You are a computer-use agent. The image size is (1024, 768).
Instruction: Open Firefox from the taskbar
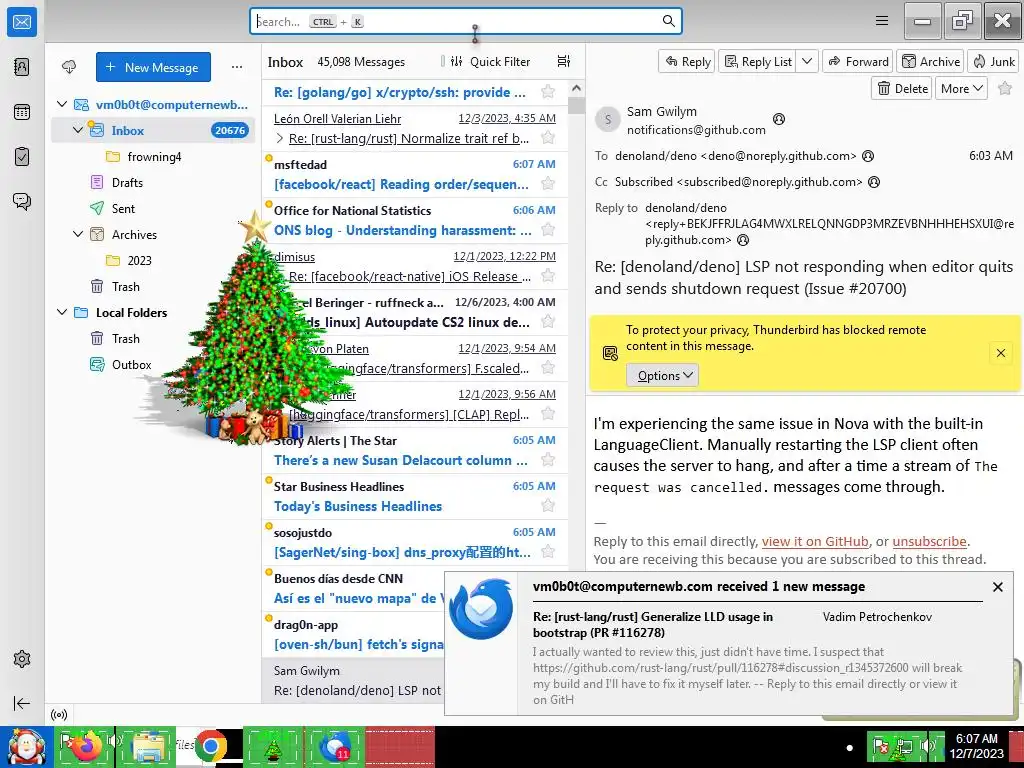tap(86, 746)
